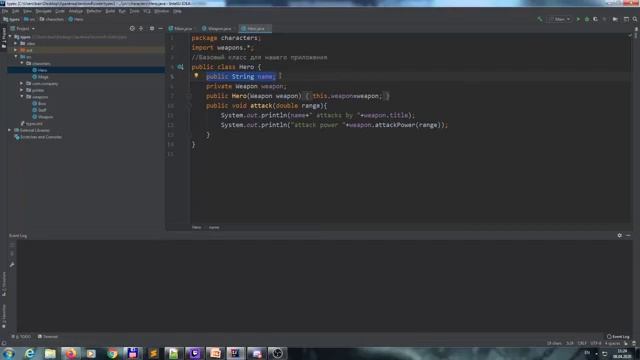Open Internet Explorer from the taskbar
The width and height of the screenshot is (640, 360).
point(30,353)
